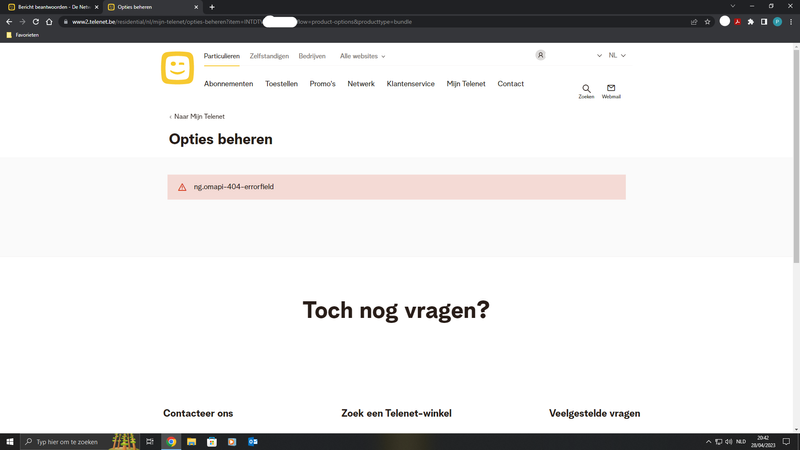The width and height of the screenshot is (800, 450).
Task: Open the NL language selector
Action: point(617,56)
